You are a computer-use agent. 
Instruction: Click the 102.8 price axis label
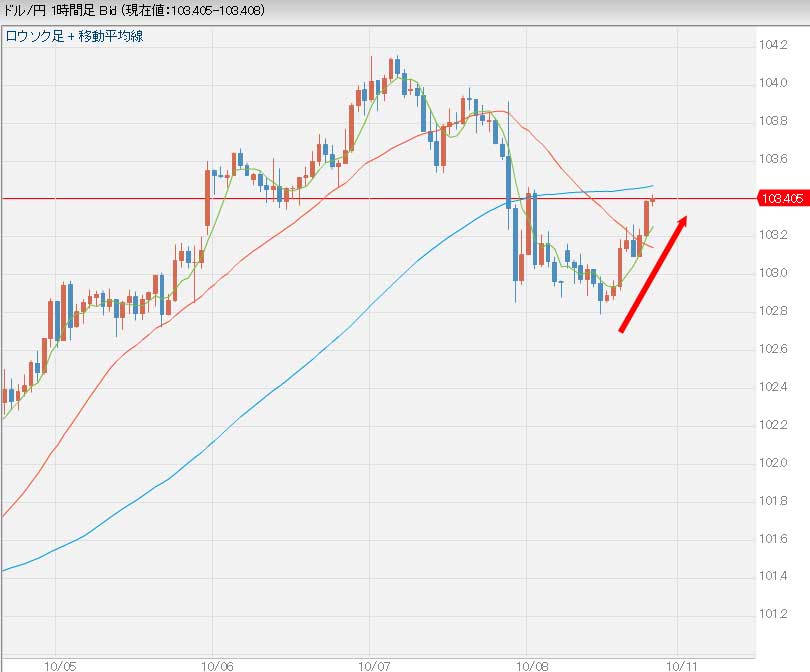tap(773, 310)
